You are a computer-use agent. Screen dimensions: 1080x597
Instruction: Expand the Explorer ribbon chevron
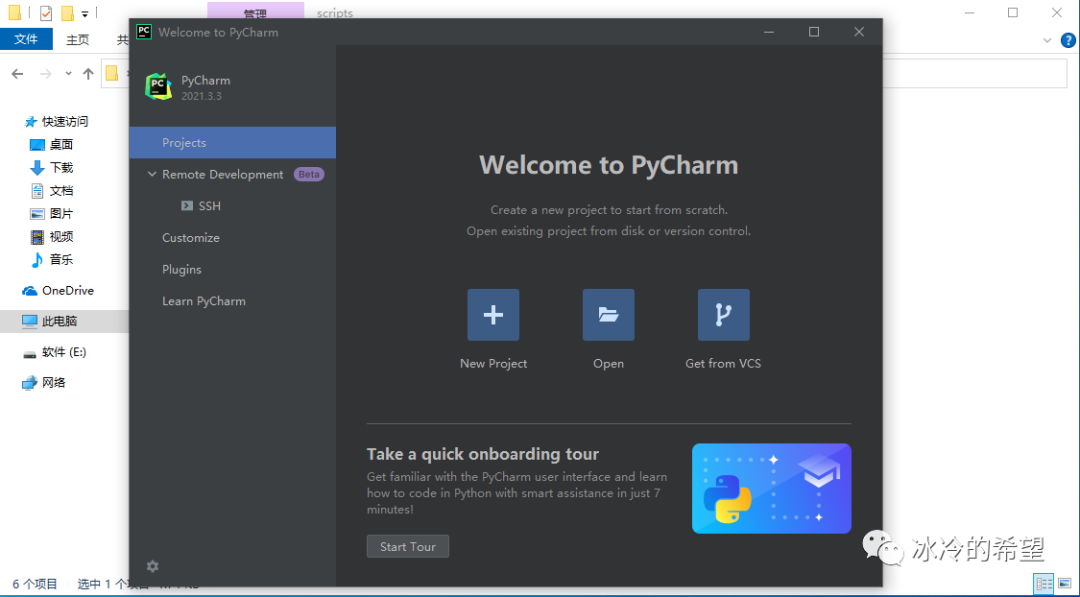click(1047, 40)
